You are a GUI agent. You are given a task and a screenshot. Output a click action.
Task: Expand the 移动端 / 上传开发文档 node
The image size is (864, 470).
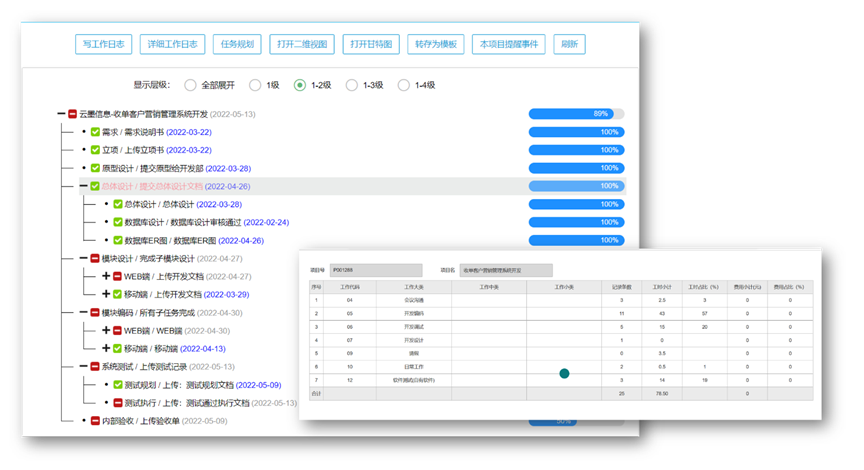point(106,294)
